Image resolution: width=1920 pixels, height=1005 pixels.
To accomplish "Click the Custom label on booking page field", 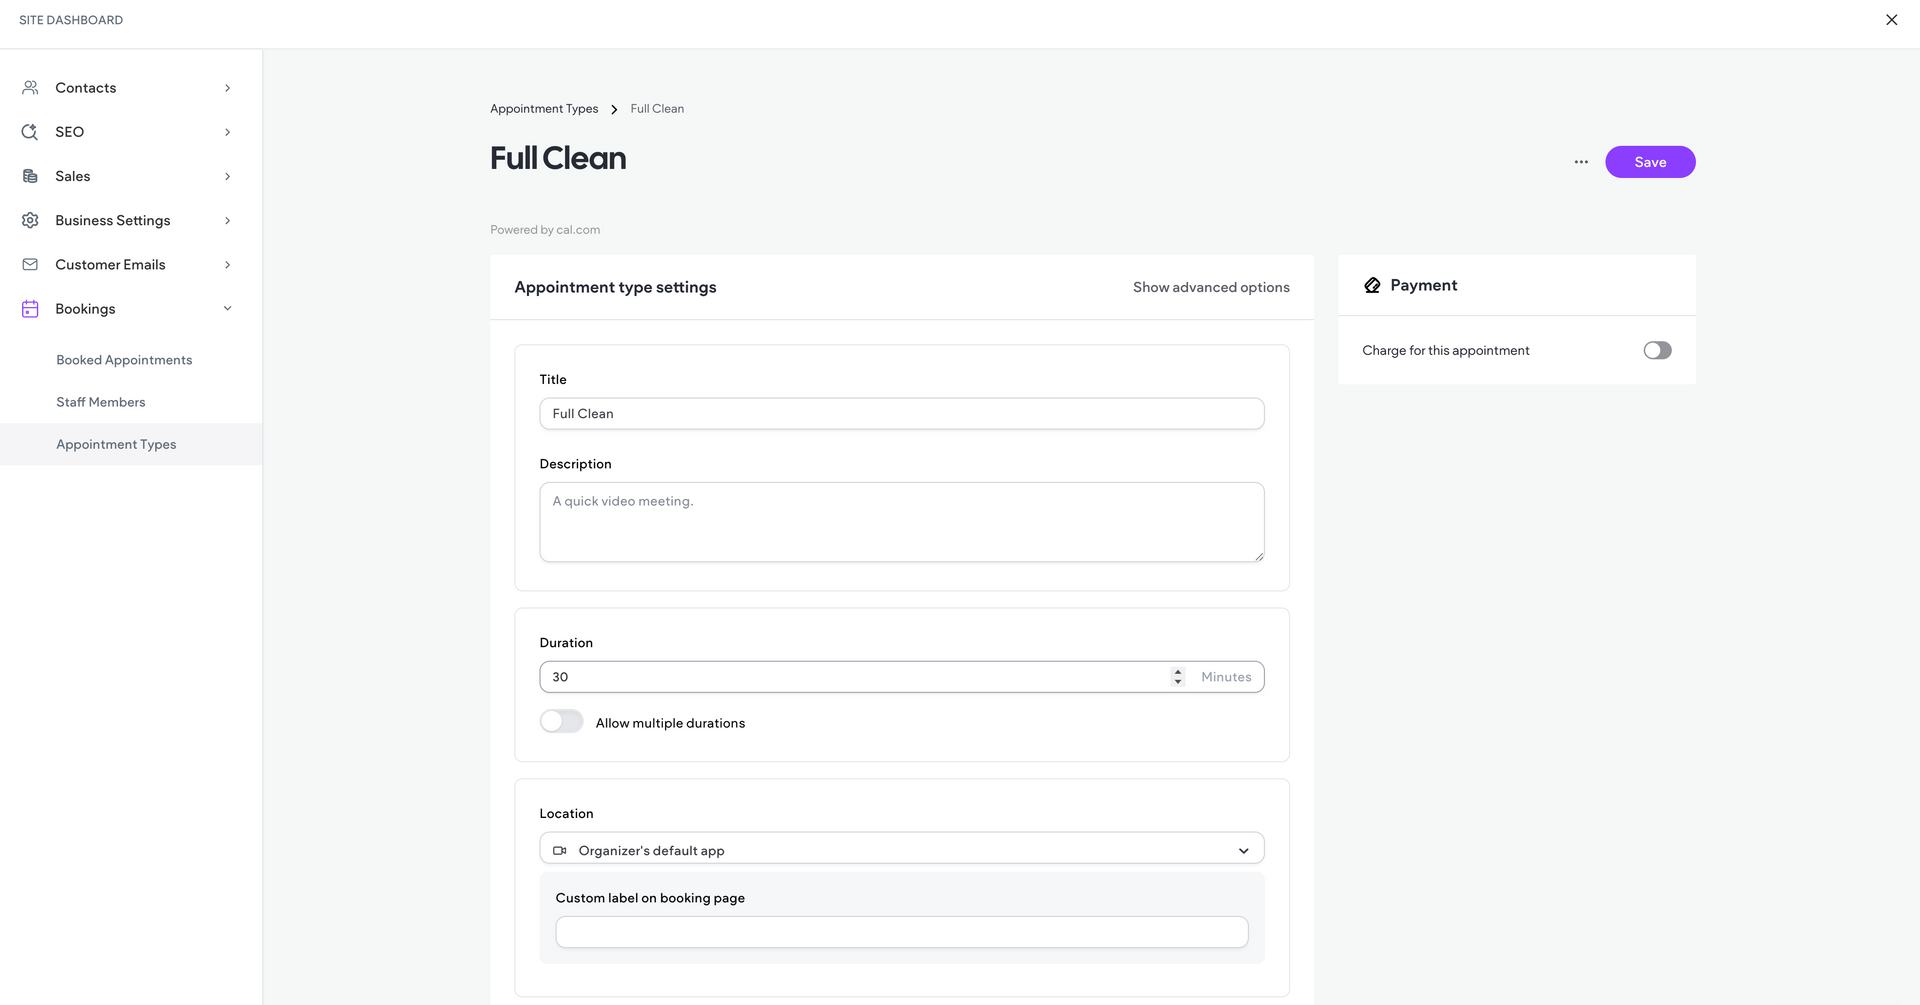I will [901, 931].
